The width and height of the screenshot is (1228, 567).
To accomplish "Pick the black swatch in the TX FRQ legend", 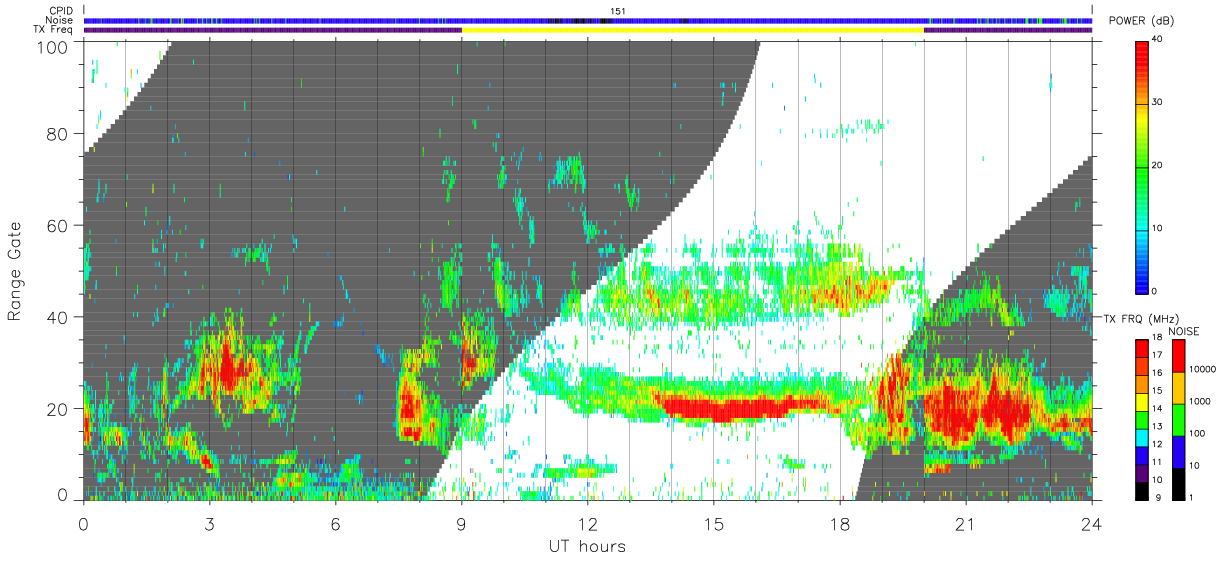I will click(1141, 490).
